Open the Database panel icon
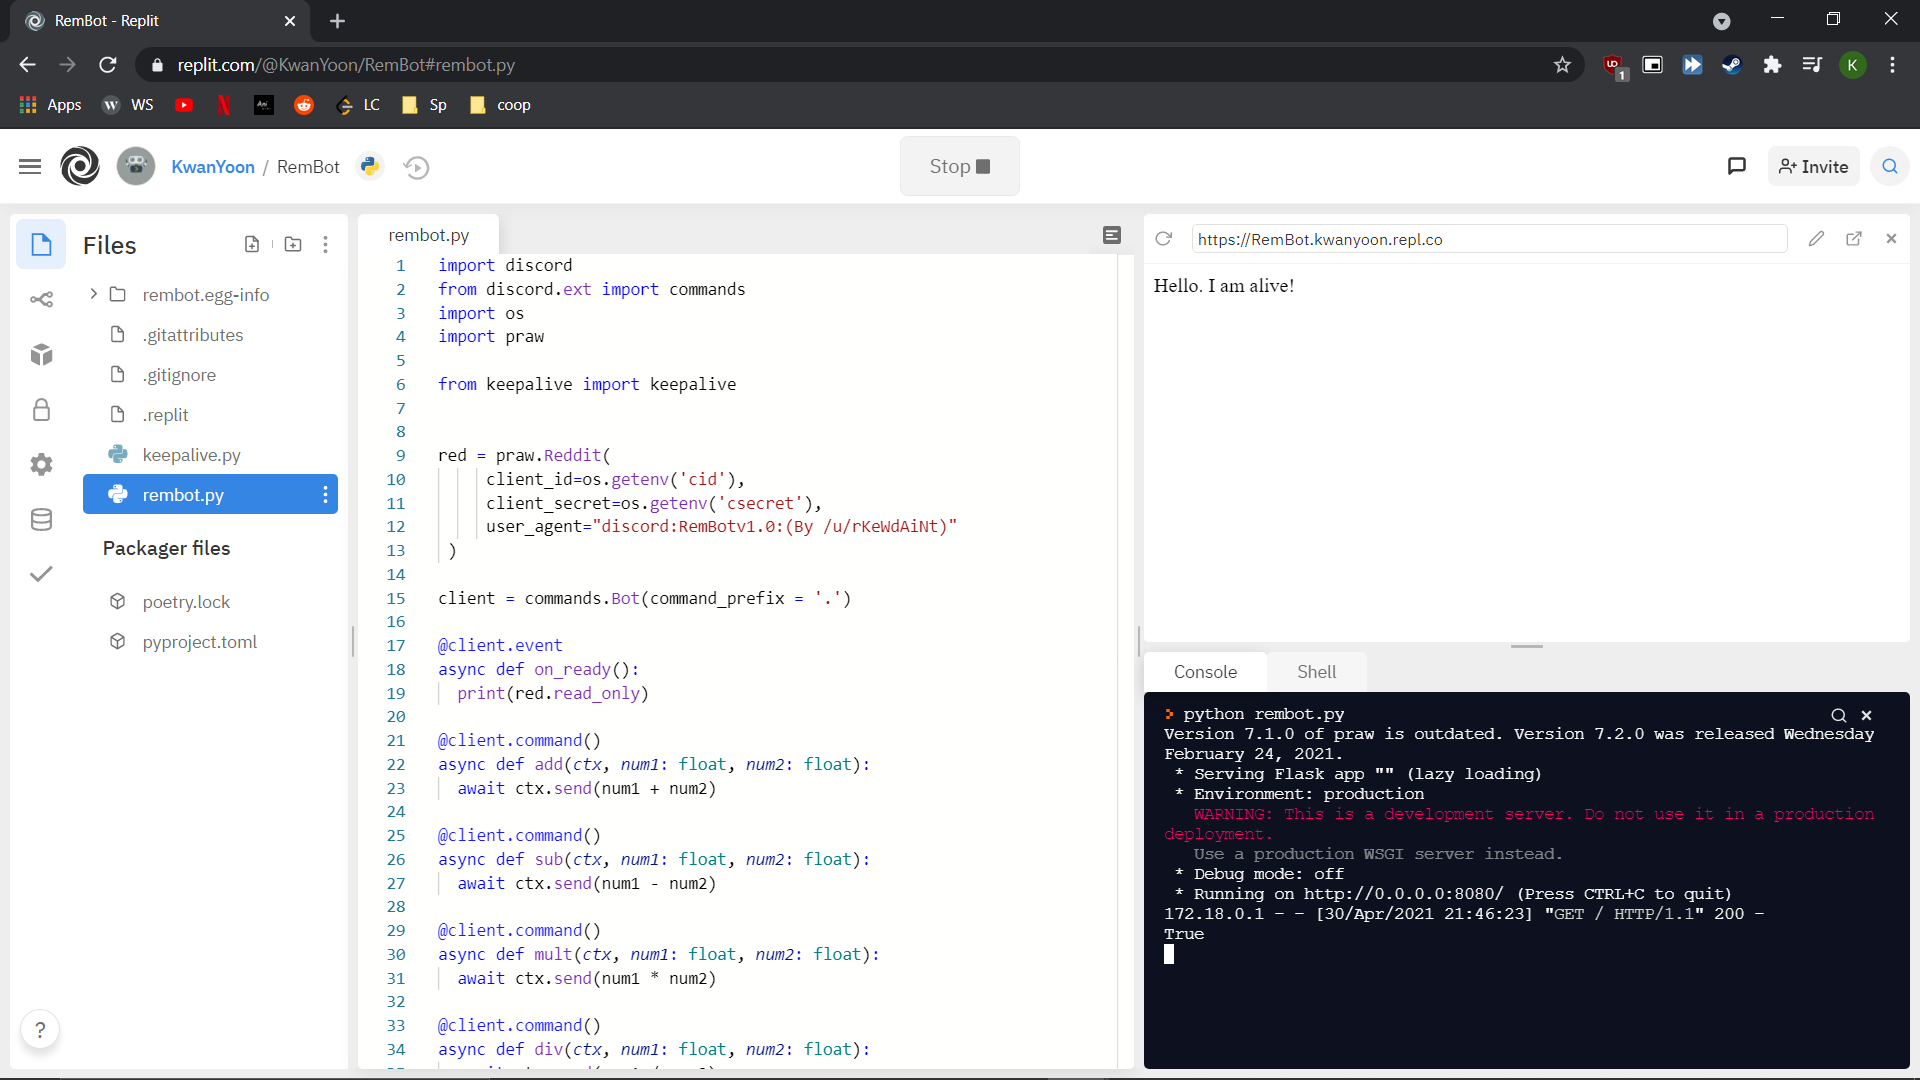This screenshot has width=1920, height=1080. point(41,519)
